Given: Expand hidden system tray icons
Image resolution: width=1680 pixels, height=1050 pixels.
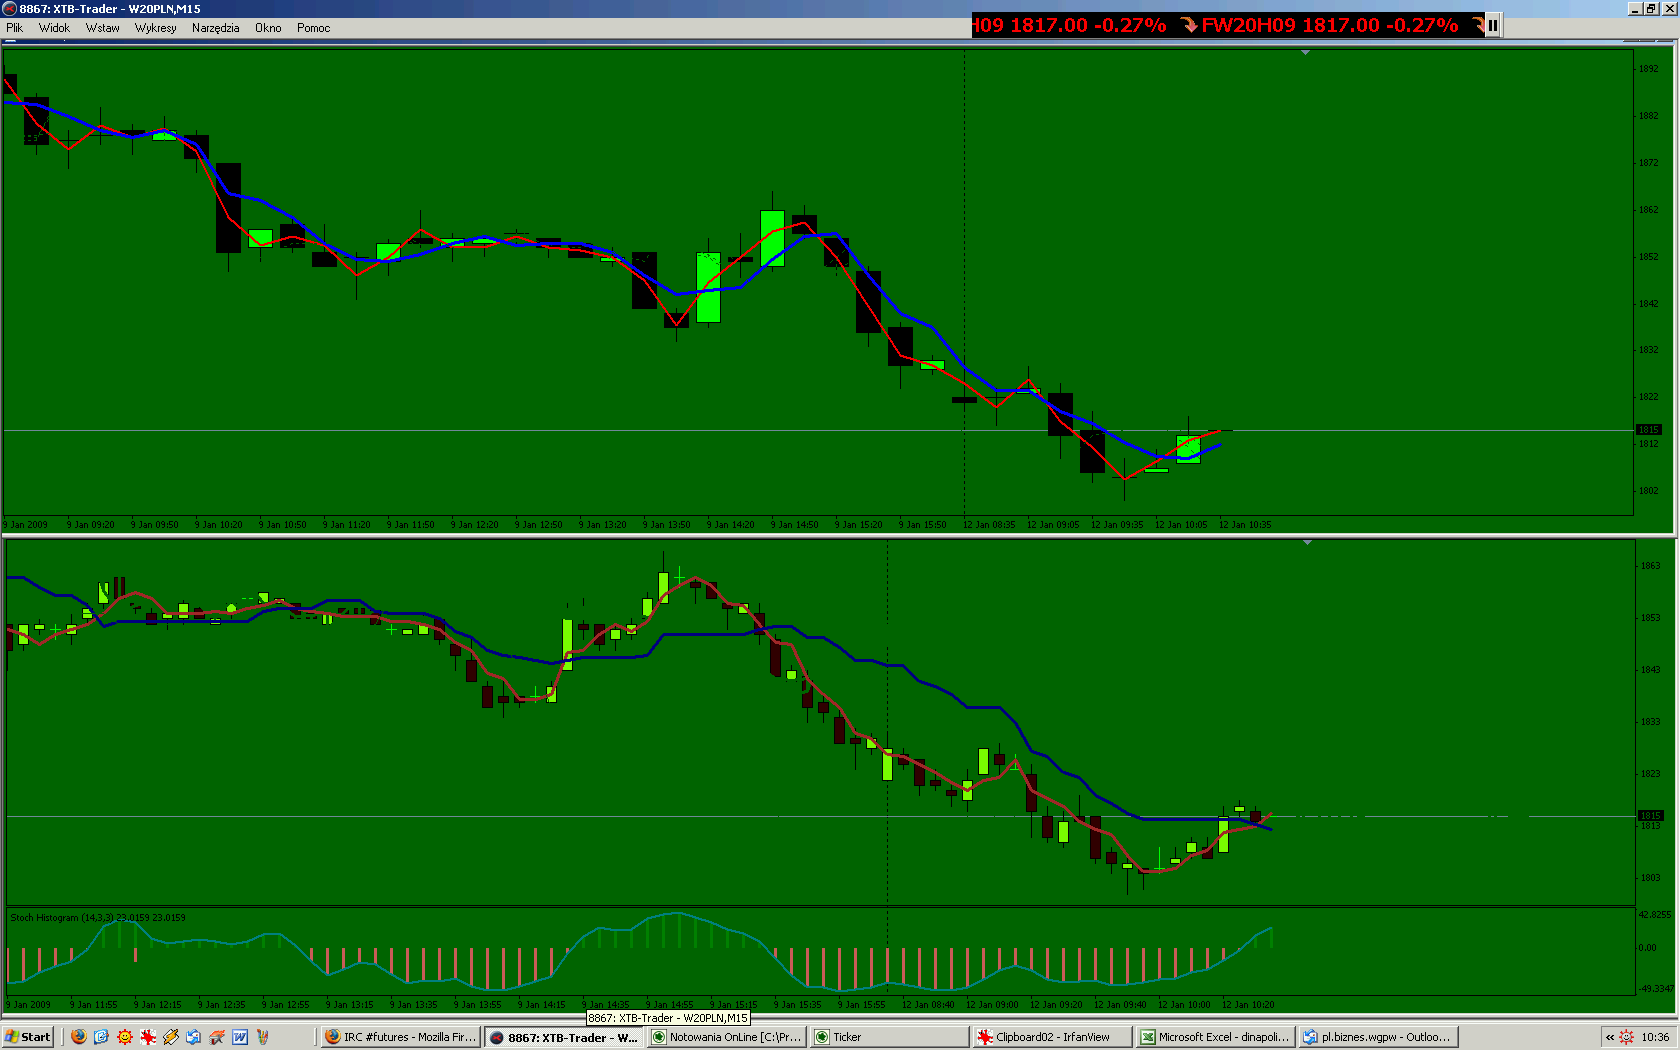Looking at the screenshot, I should click(x=1609, y=1037).
